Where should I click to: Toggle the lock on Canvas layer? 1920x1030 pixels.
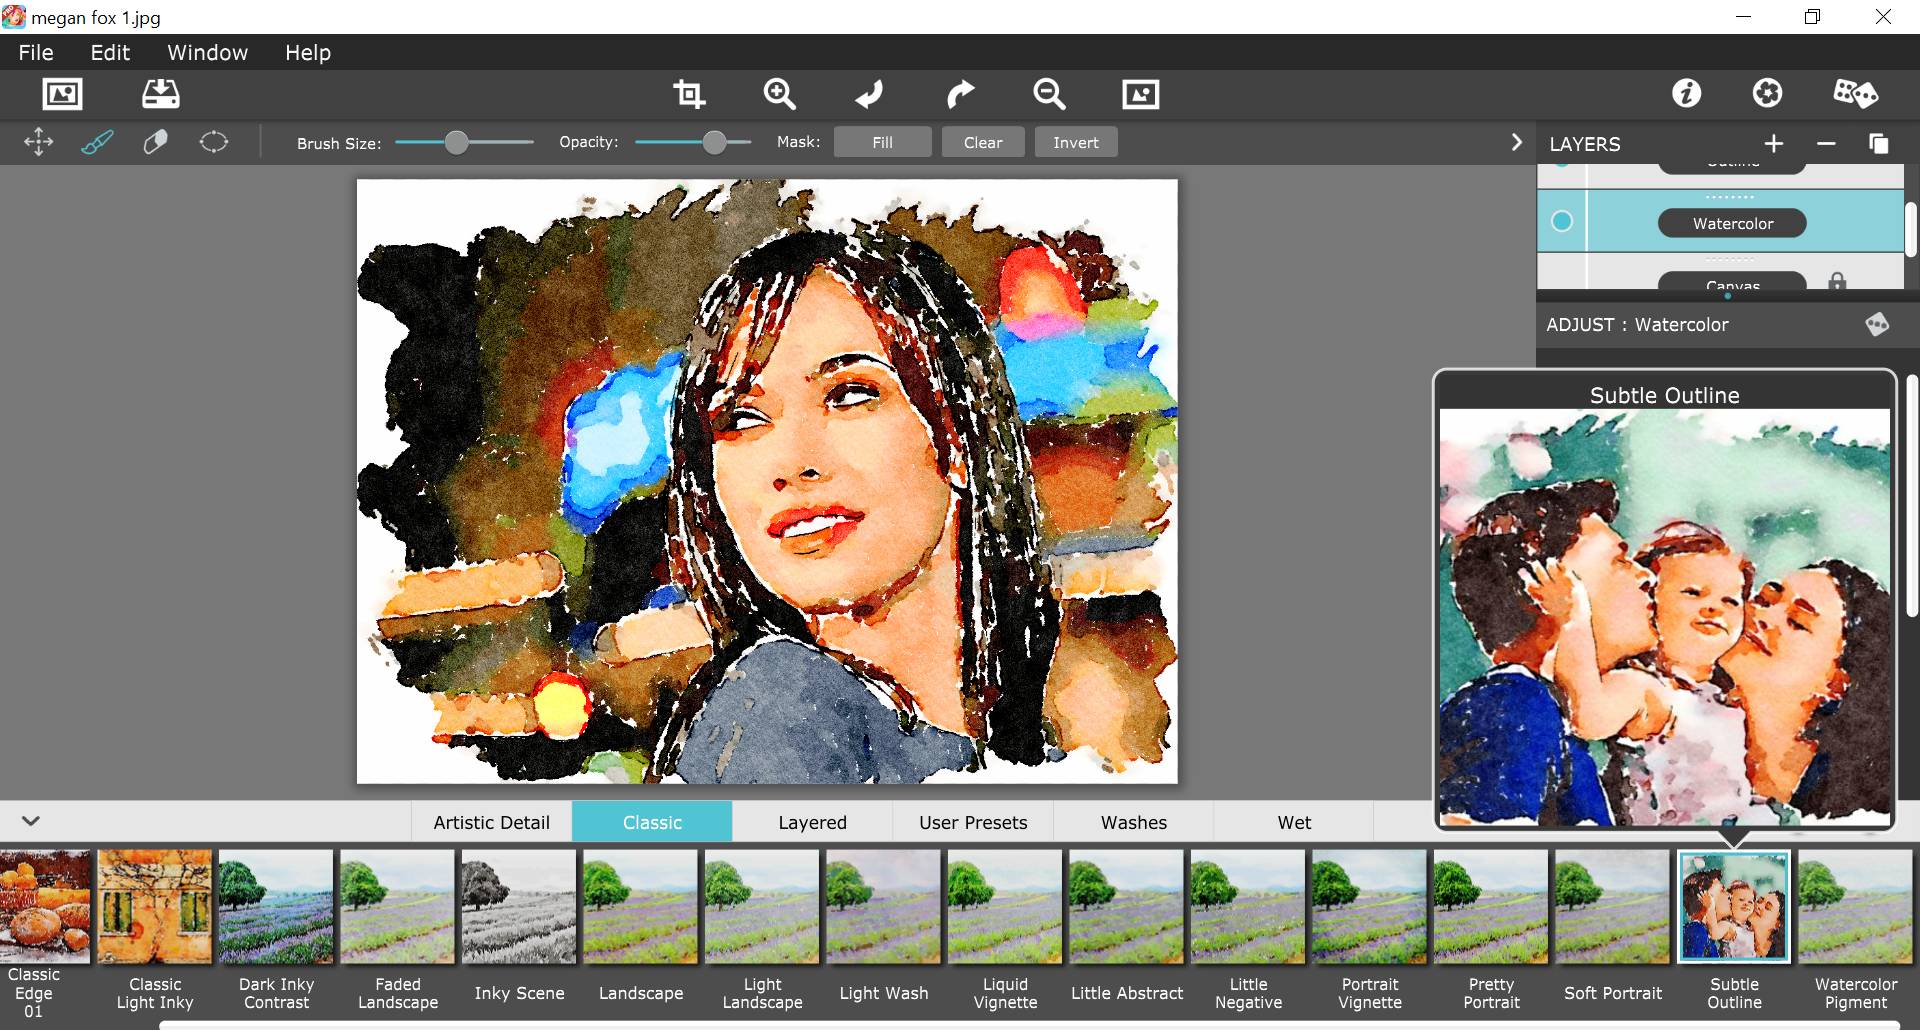click(x=1837, y=282)
